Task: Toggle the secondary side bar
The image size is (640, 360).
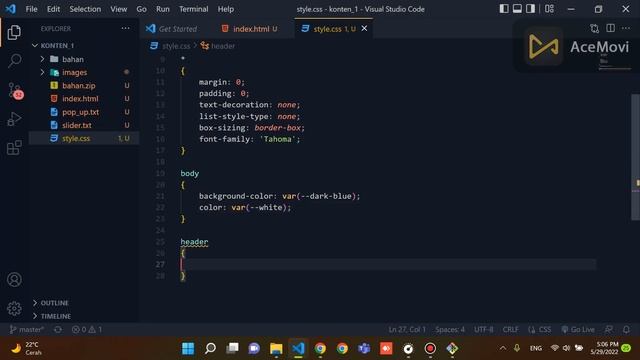Action: [530, 9]
